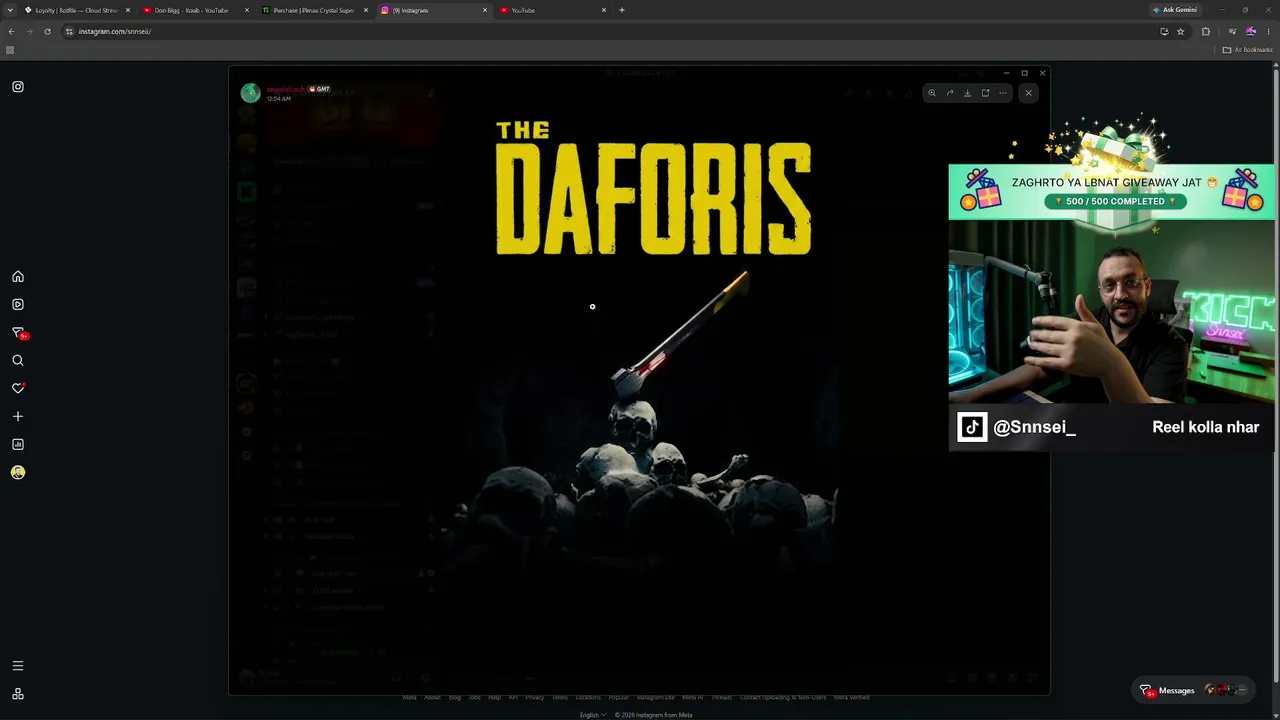Image resolution: width=1280 pixels, height=720 pixels.
Task: Open the Chrome media control icon
Action: pyautogui.click(x=1232, y=31)
